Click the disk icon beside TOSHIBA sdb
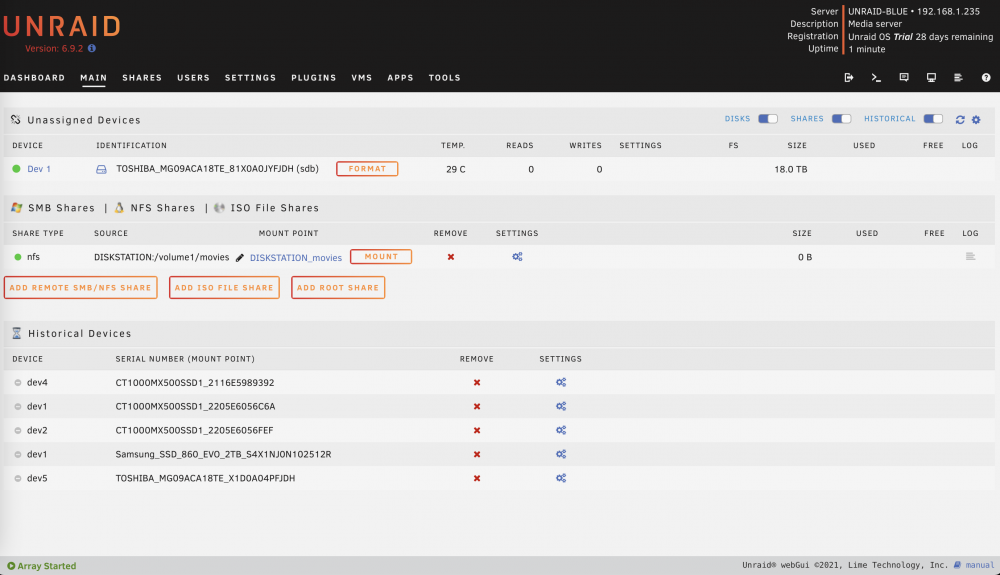1000x575 pixels. pos(101,169)
